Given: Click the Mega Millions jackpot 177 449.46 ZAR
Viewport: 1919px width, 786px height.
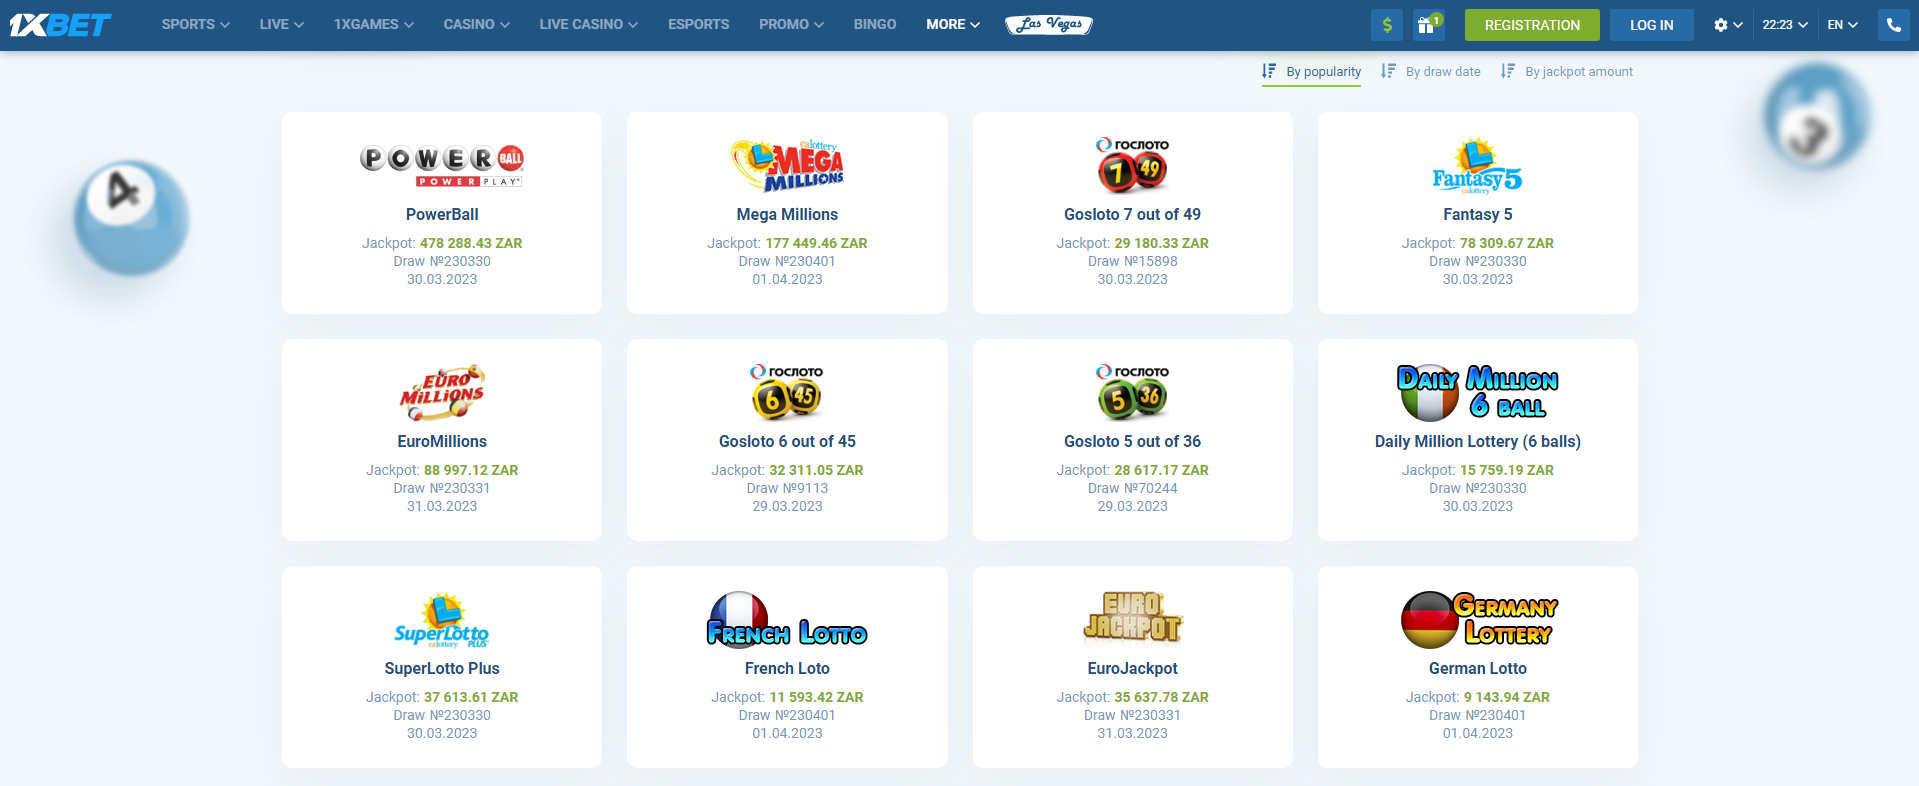Looking at the screenshot, I should pos(816,243).
